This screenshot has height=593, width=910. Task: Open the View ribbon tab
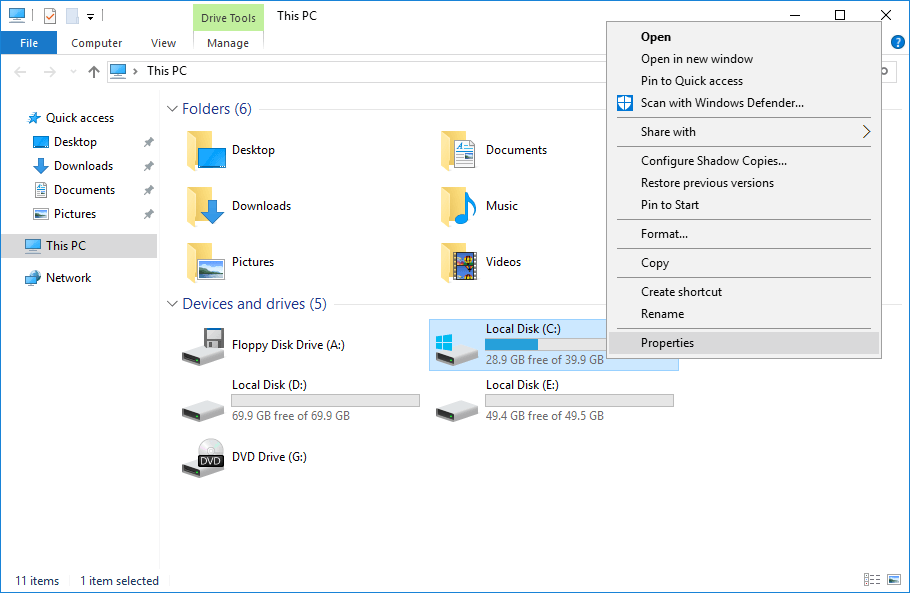[163, 43]
